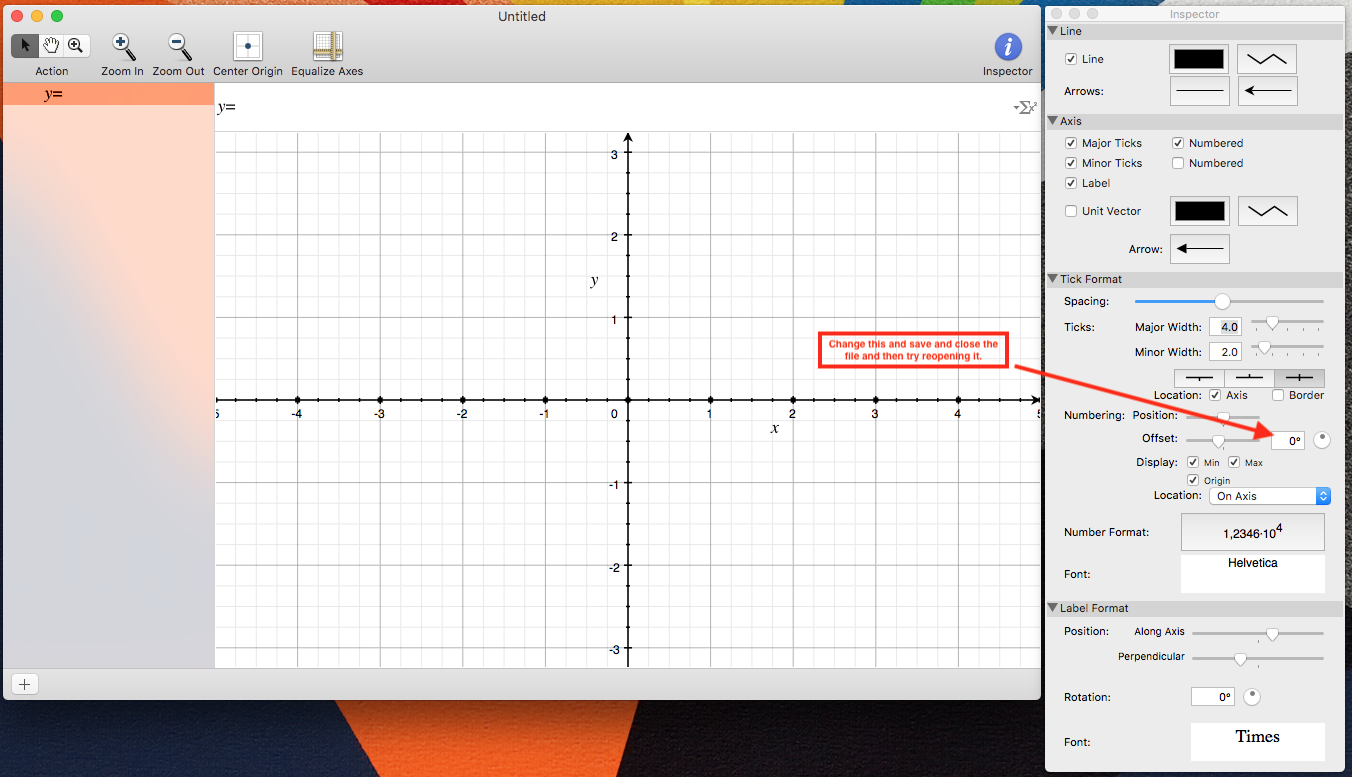This screenshot has height=777, width=1352.
Task: Click the Major Width 4.0 field
Action: (1226, 327)
